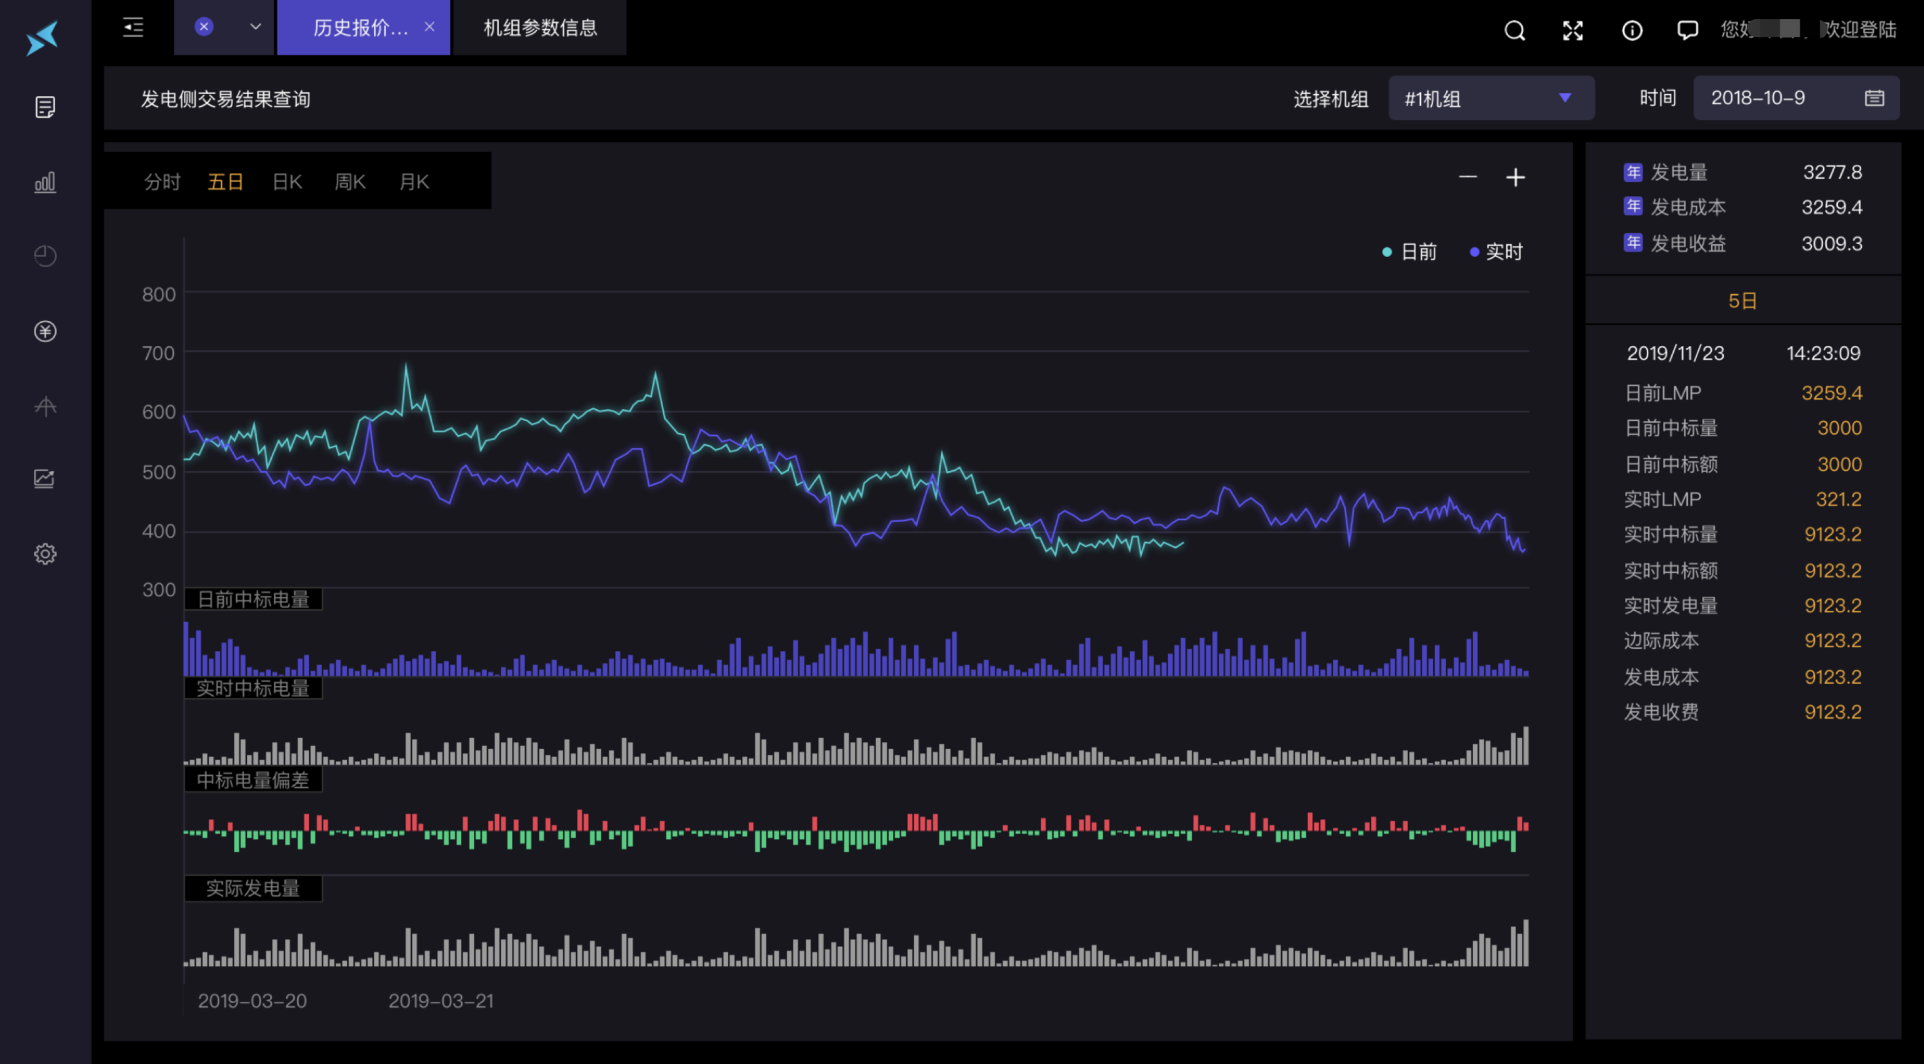1924x1064 pixels.
Task: Click the timestamp 14:23:09
Action: click(1823, 353)
